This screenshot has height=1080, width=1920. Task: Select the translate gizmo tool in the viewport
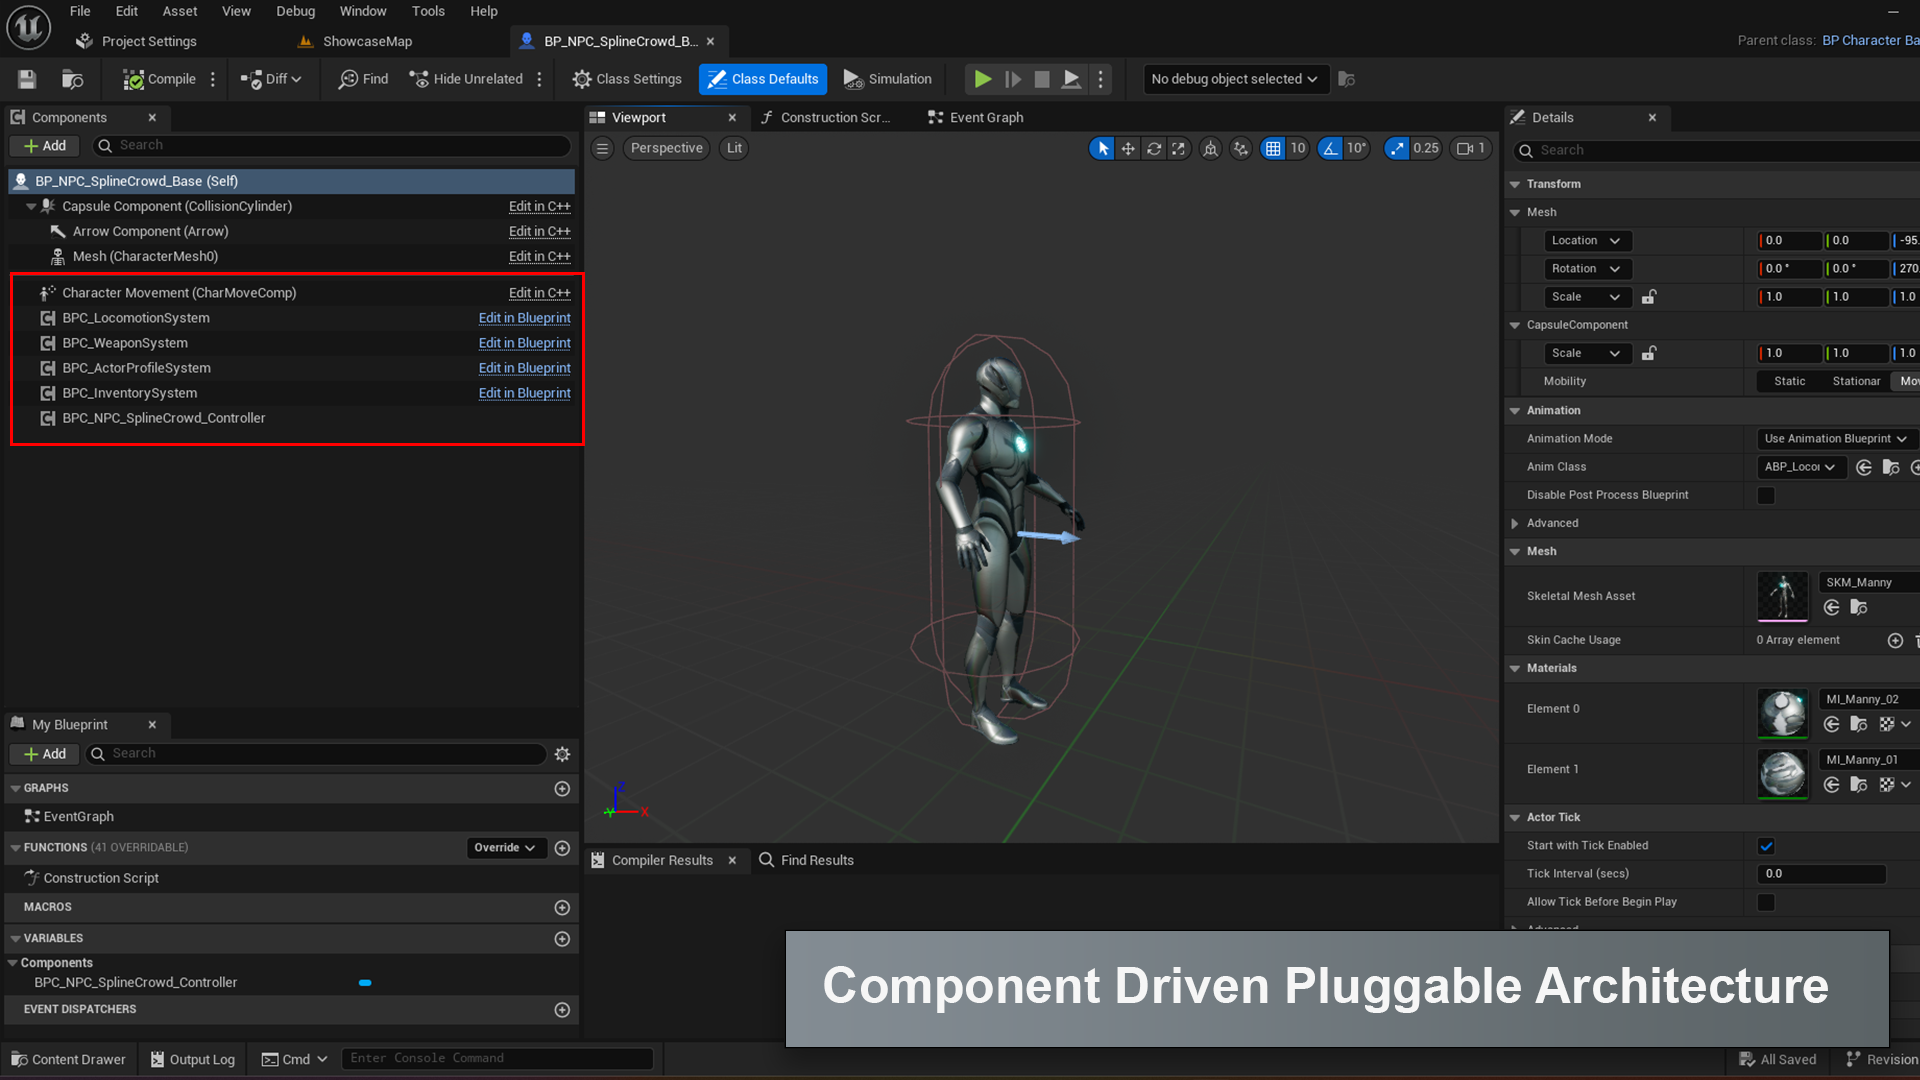coord(1128,148)
